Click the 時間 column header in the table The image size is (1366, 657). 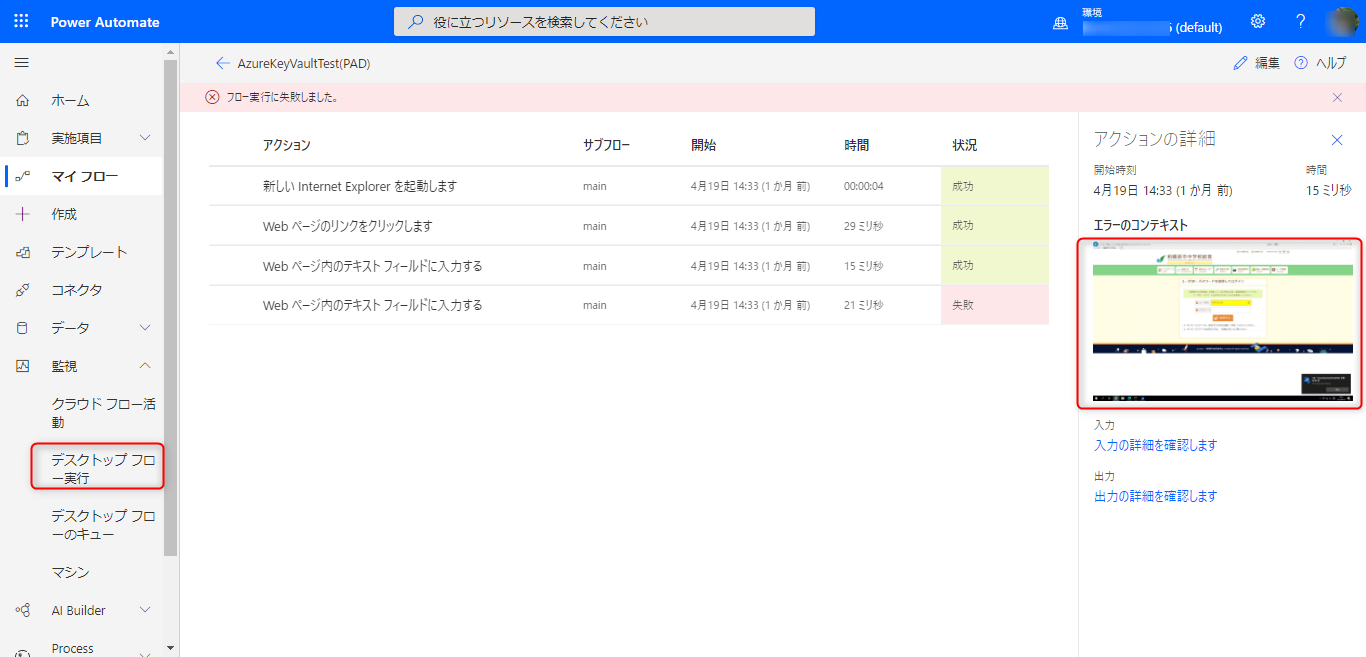(x=857, y=145)
